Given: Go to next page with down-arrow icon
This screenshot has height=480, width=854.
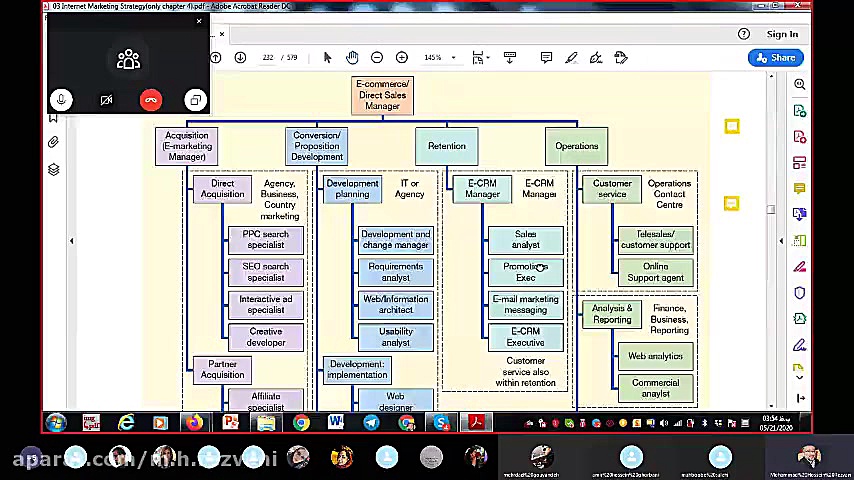Looking at the screenshot, I should point(240,58).
